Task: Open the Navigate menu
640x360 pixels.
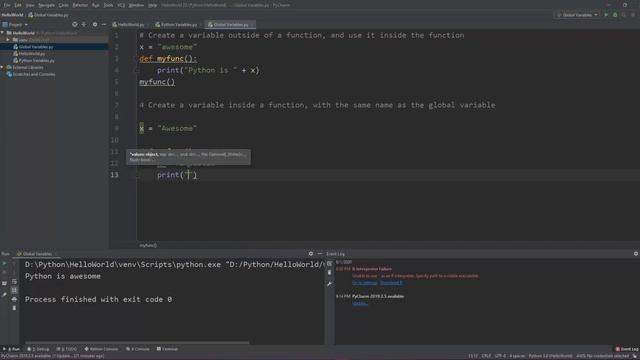Action: point(47,5)
